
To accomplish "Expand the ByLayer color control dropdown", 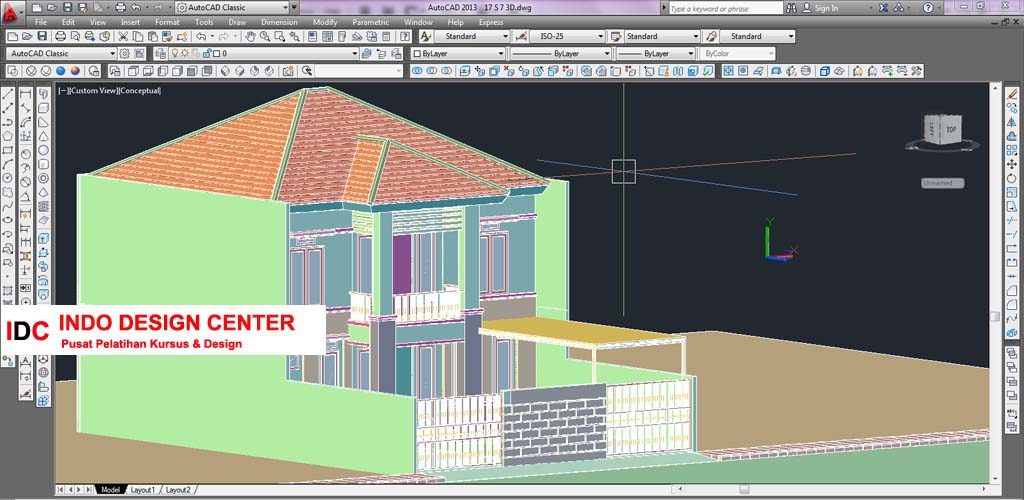I will (501, 54).
